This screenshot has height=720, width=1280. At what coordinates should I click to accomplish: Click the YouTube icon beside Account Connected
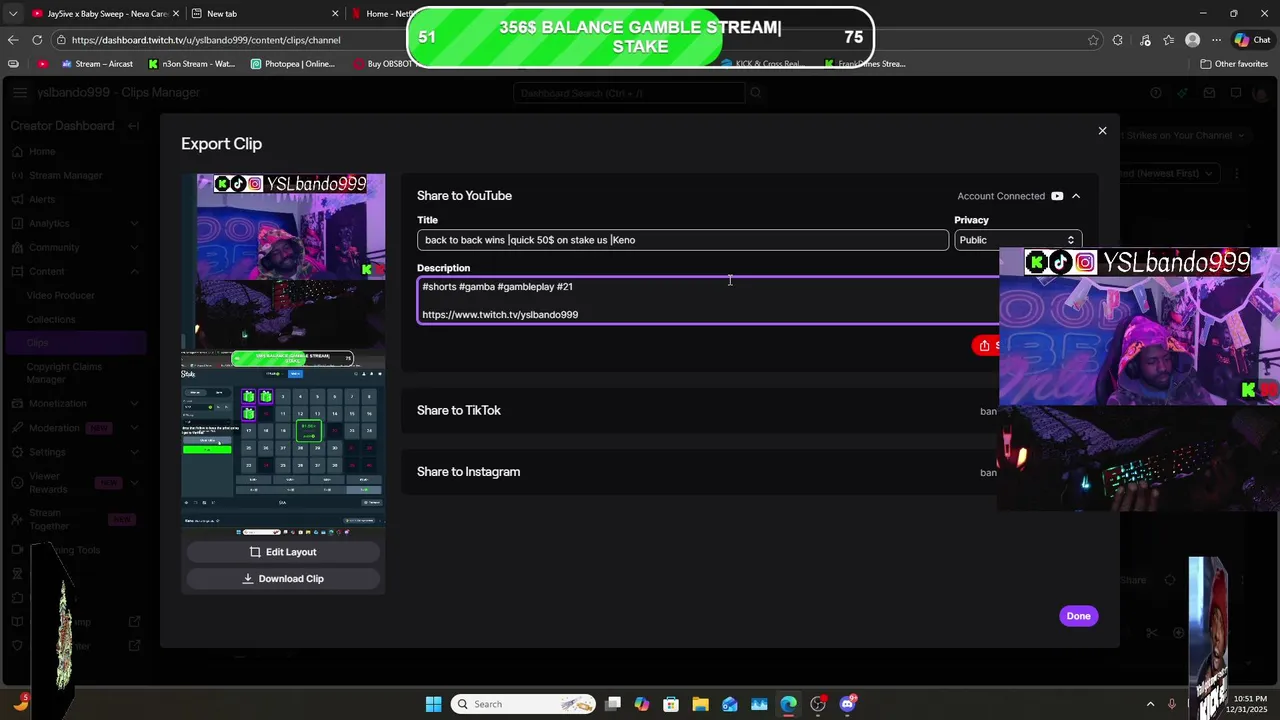(x=1057, y=196)
